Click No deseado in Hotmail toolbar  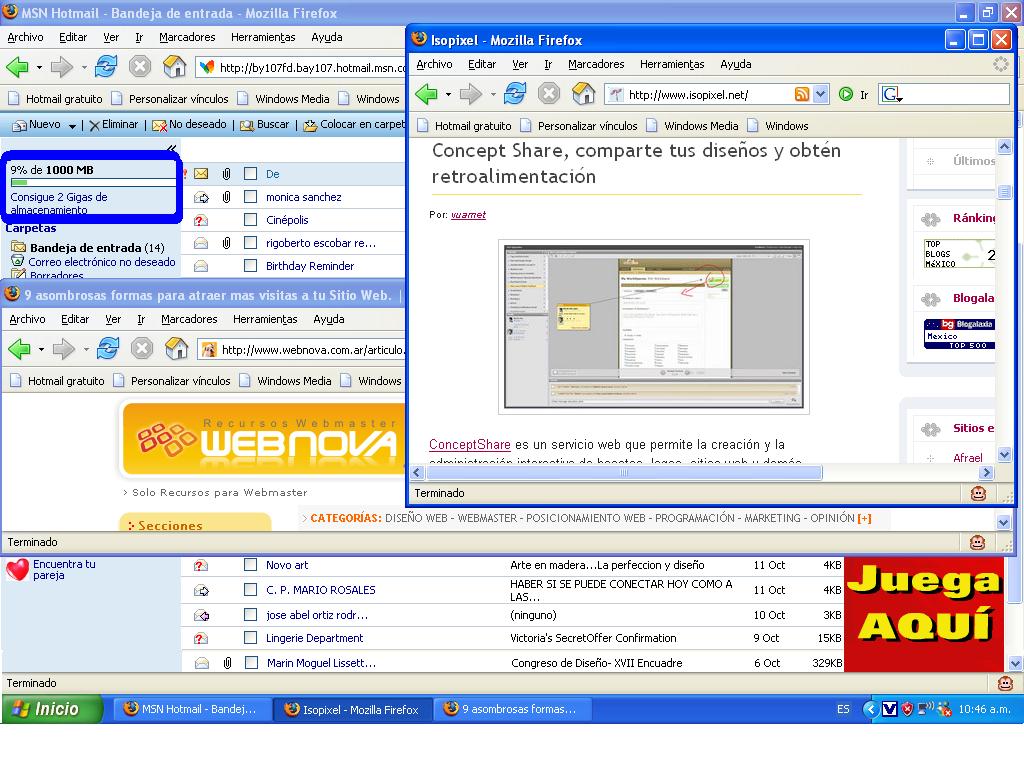tap(189, 124)
